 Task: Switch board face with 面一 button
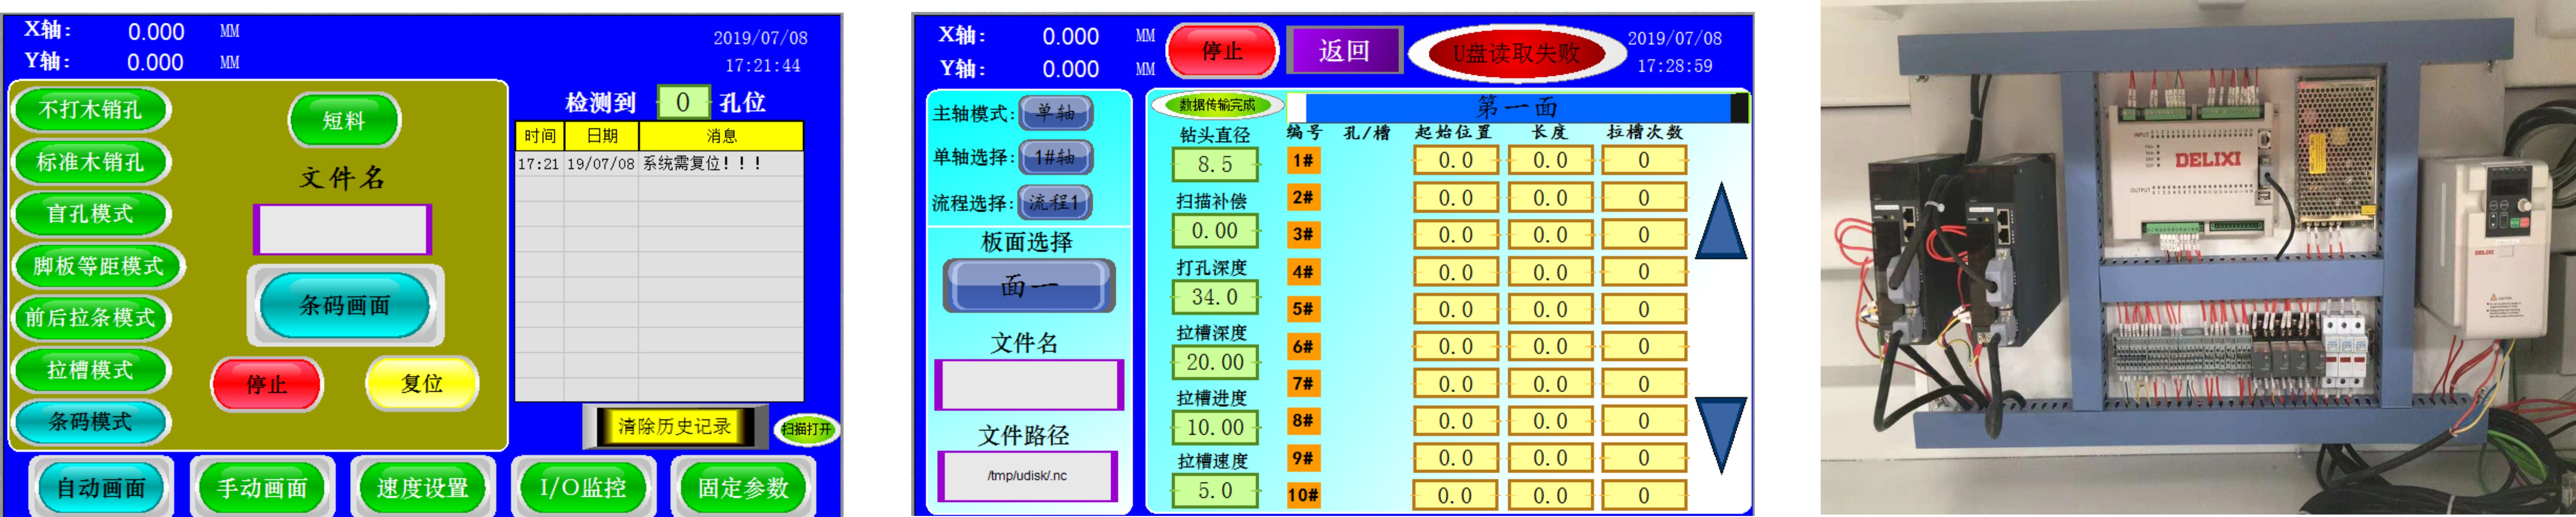(x=1029, y=286)
